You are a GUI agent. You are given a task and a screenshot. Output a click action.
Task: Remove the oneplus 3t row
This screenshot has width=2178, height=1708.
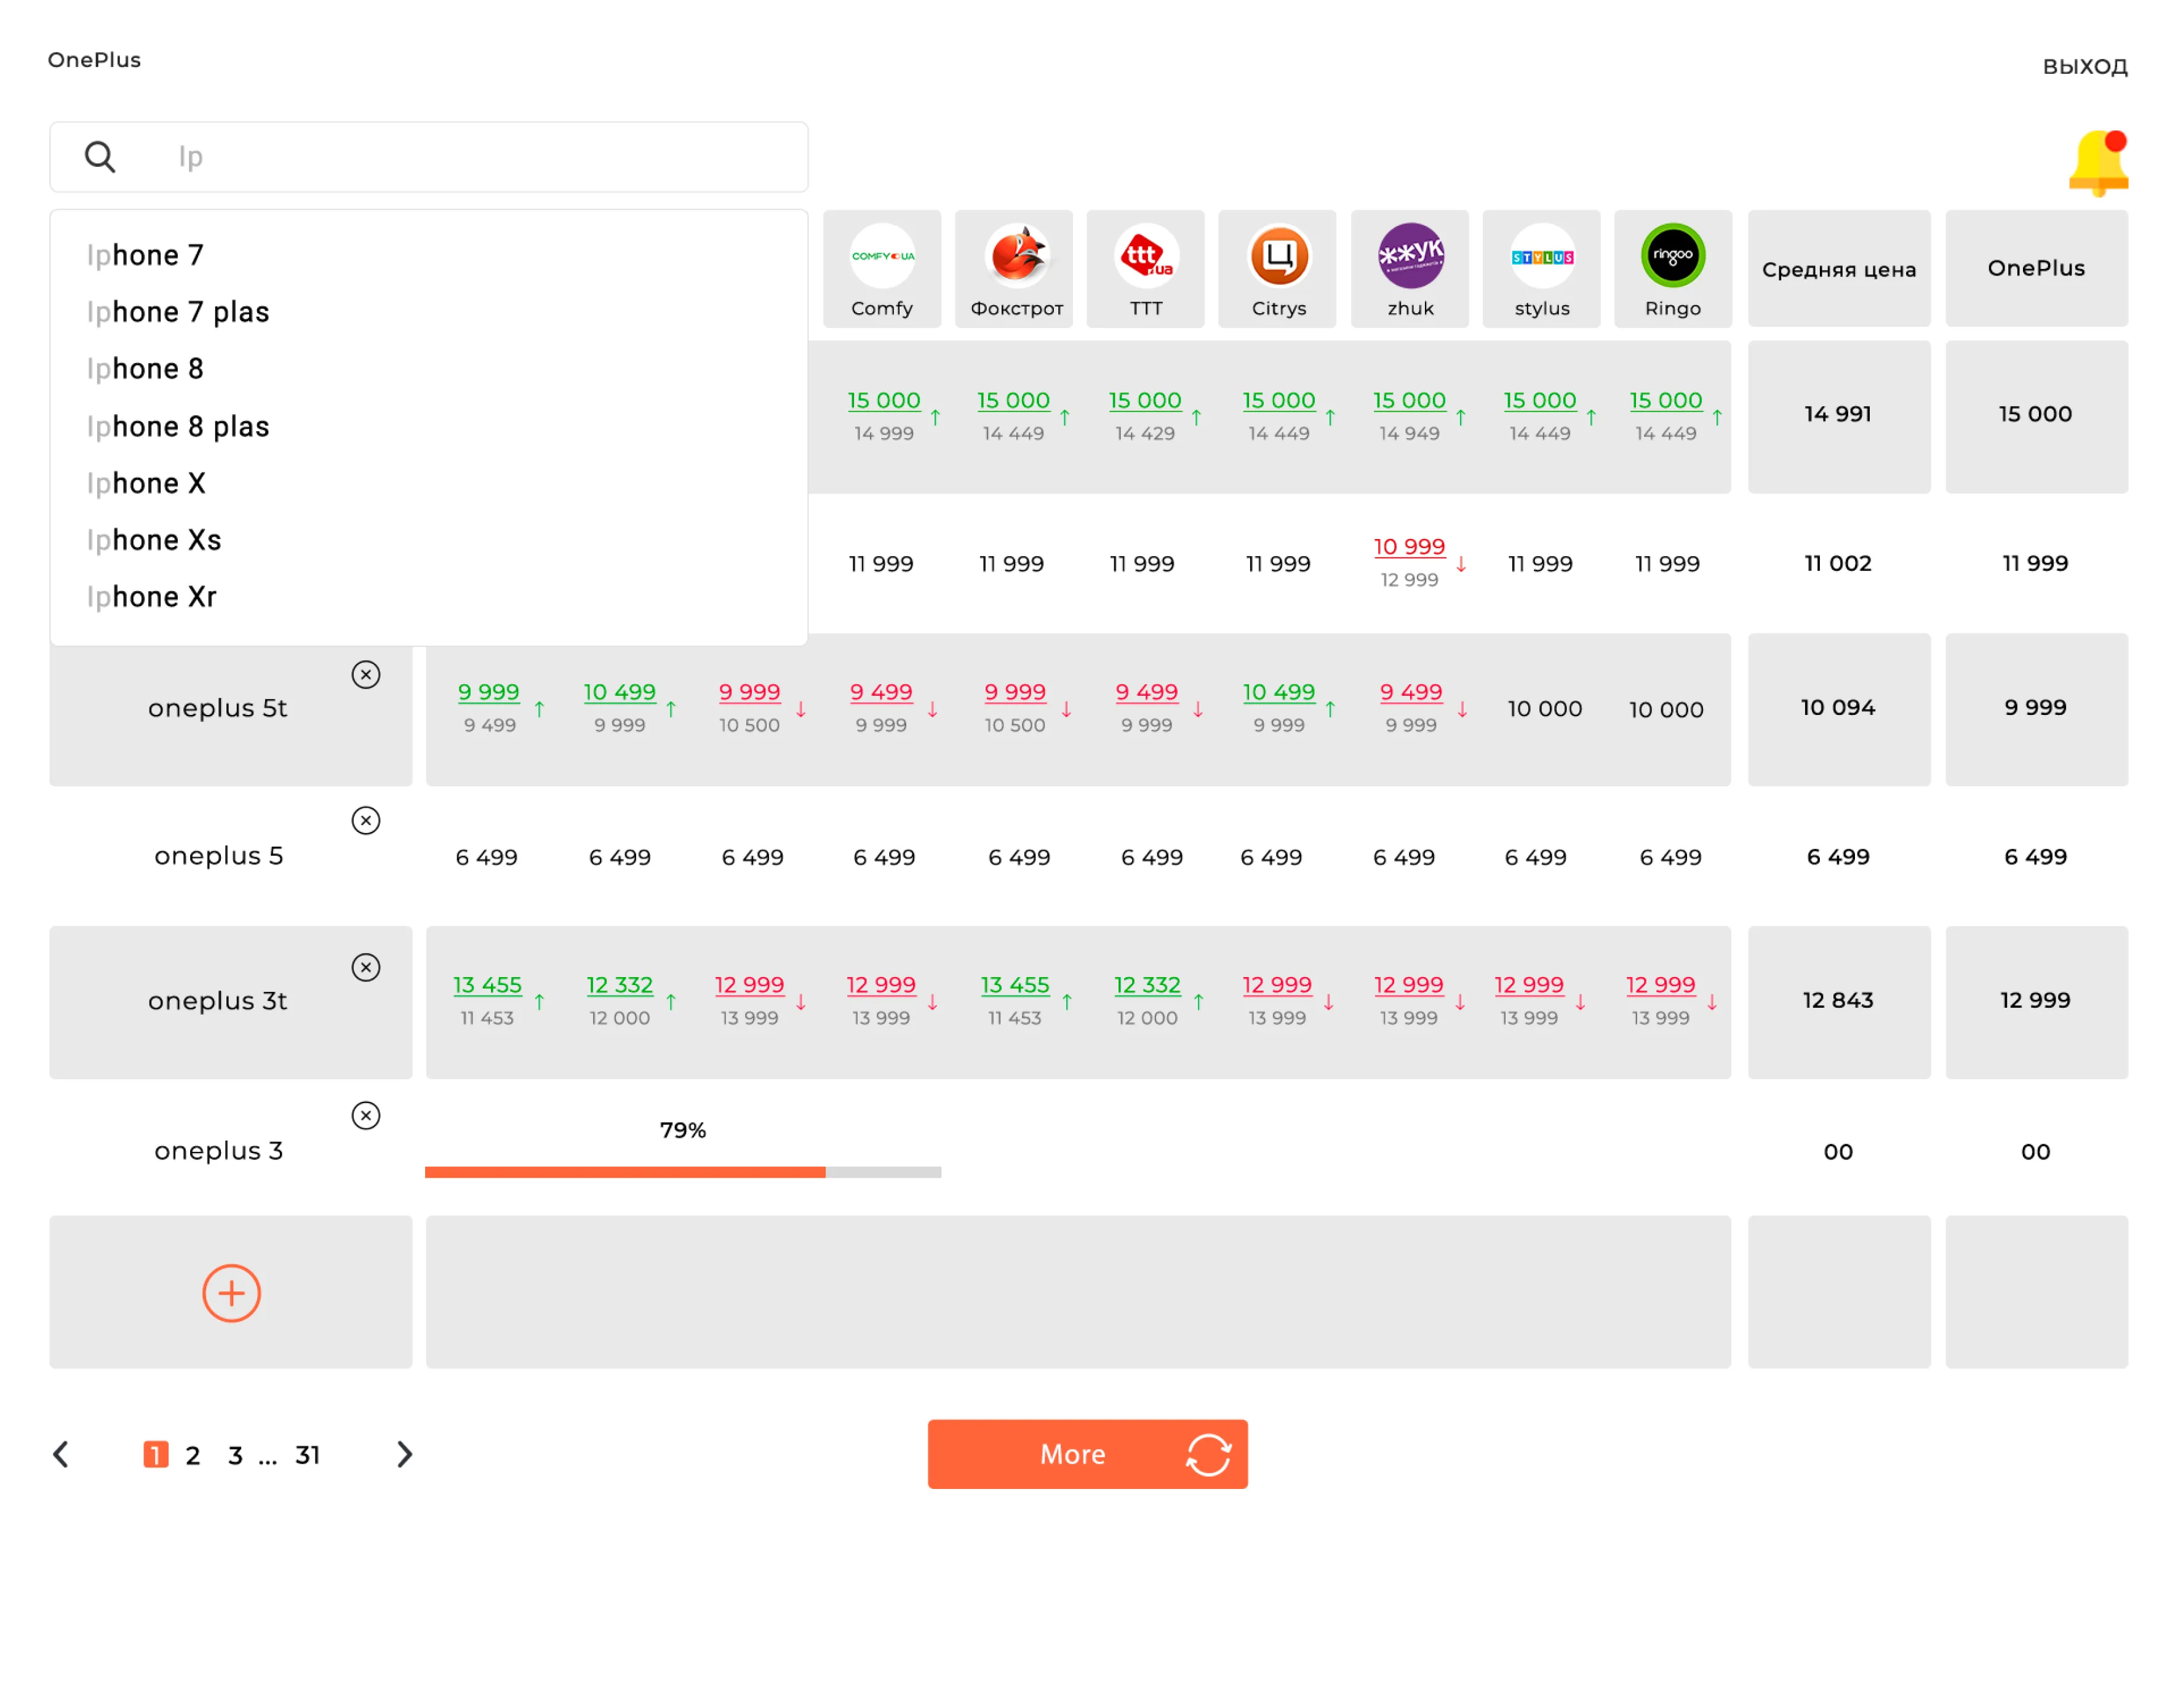[366, 967]
